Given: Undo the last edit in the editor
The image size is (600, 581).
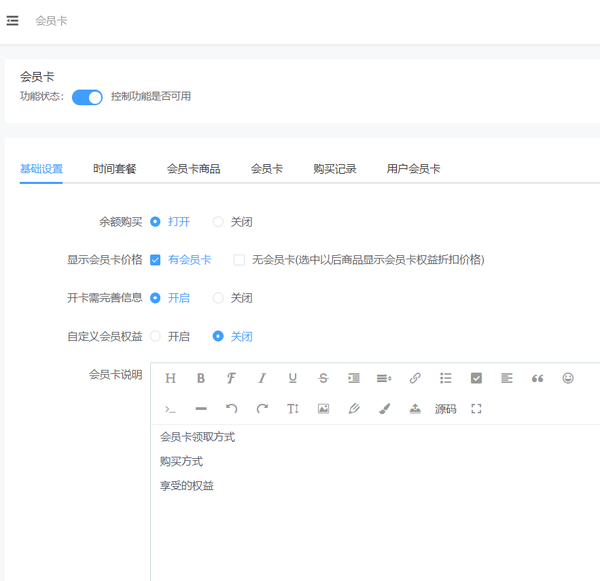Looking at the screenshot, I should click(x=232, y=409).
